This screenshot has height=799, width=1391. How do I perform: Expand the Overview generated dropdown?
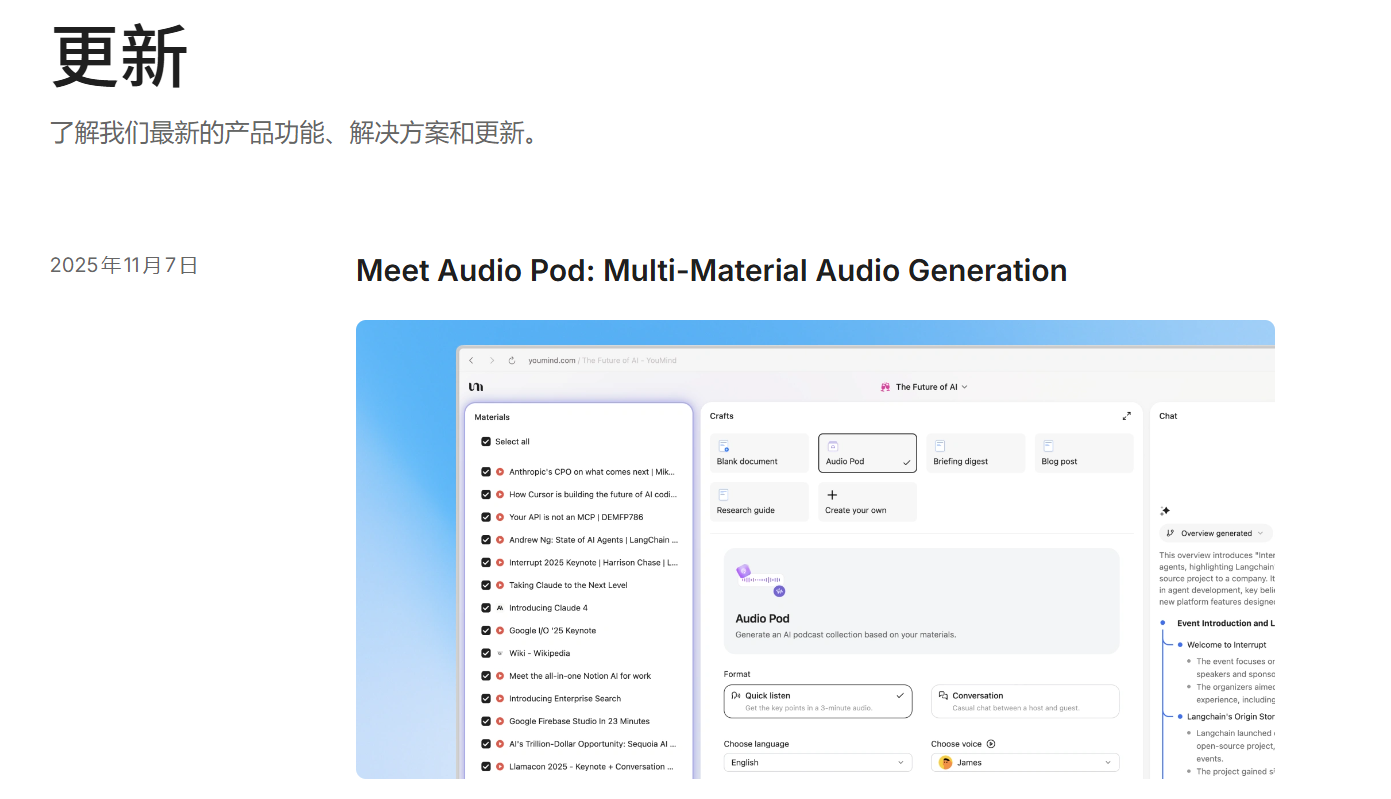pyautogui.click(x=1216, y=533)
